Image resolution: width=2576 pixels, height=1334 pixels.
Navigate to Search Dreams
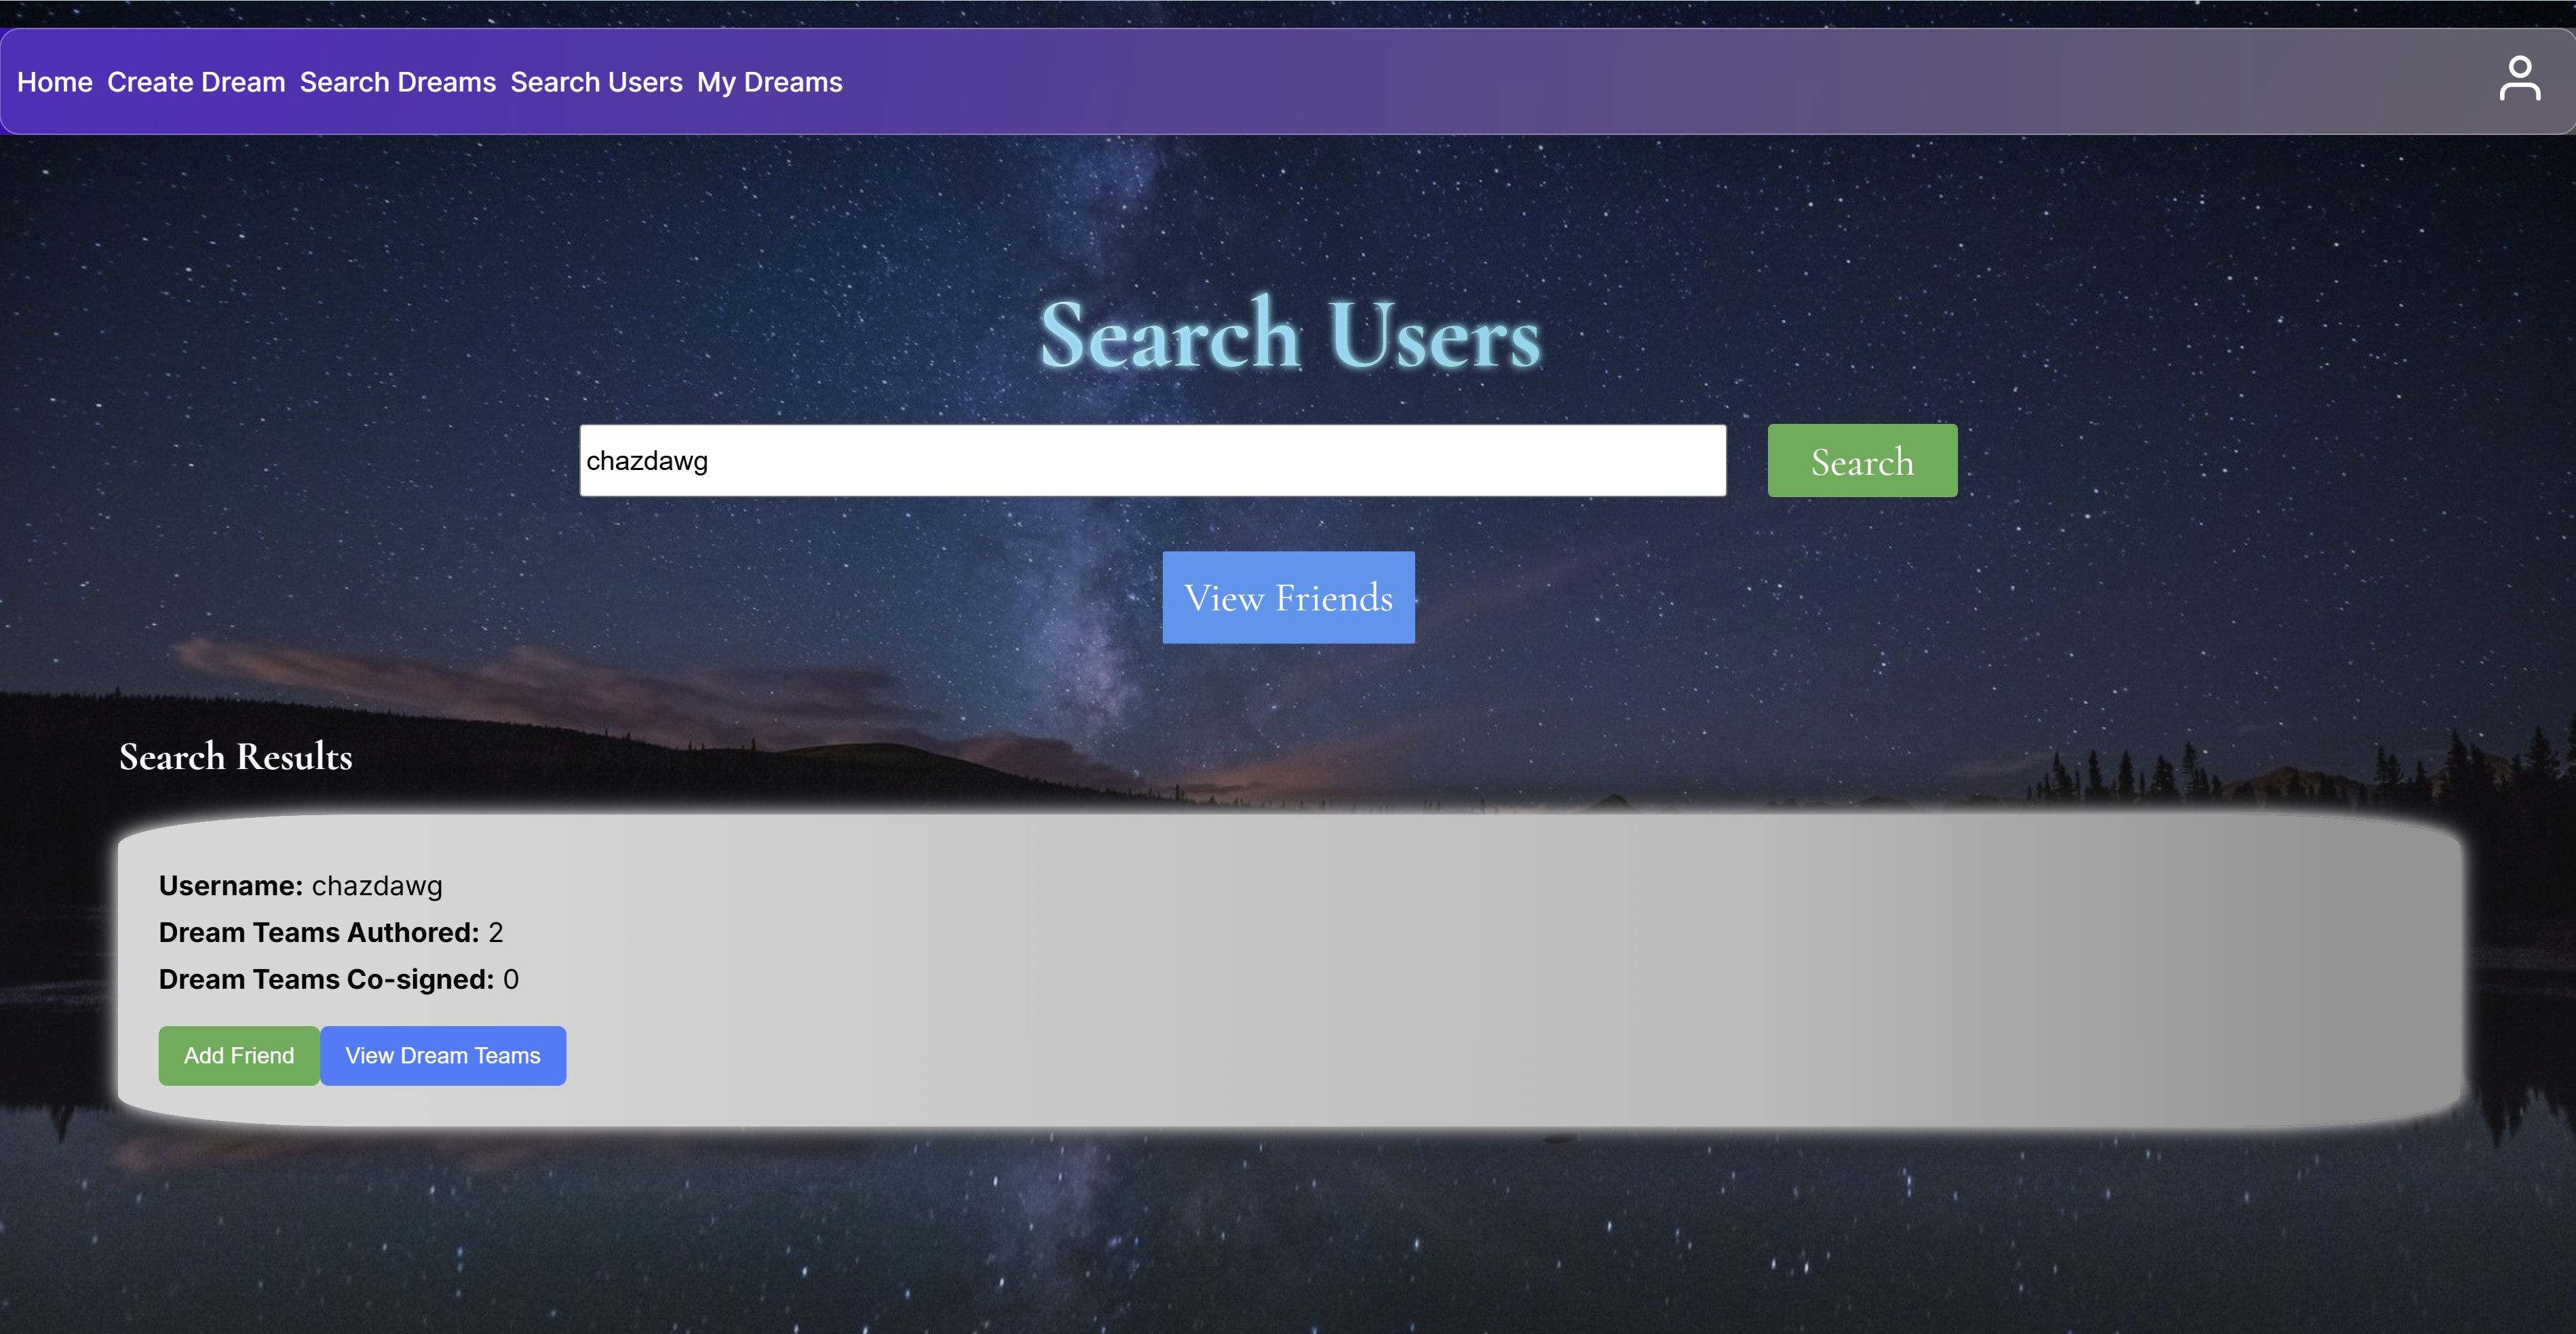click(x=398, y=82)
